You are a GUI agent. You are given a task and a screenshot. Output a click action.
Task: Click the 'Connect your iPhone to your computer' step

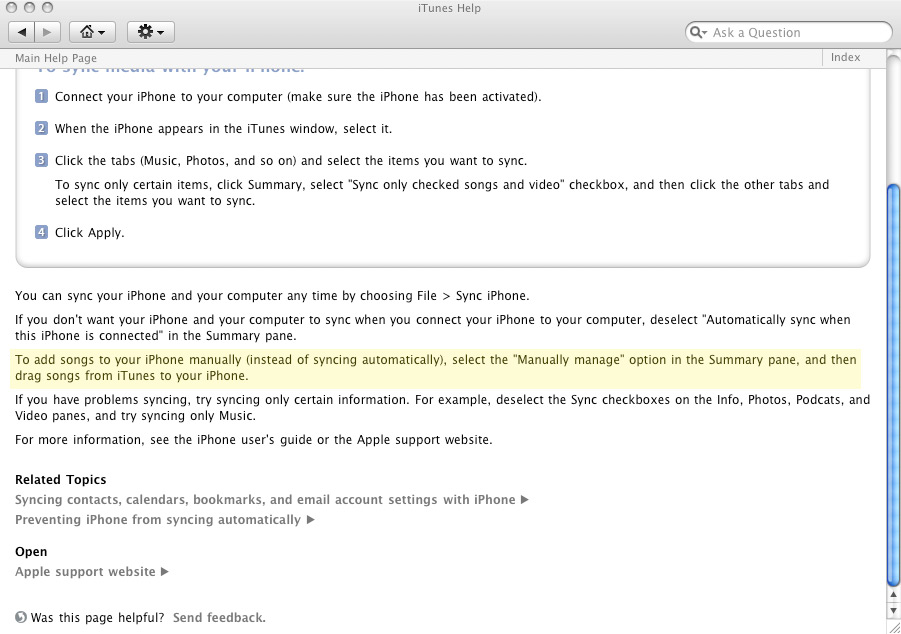pyautogui.click(x=298, y=97)
